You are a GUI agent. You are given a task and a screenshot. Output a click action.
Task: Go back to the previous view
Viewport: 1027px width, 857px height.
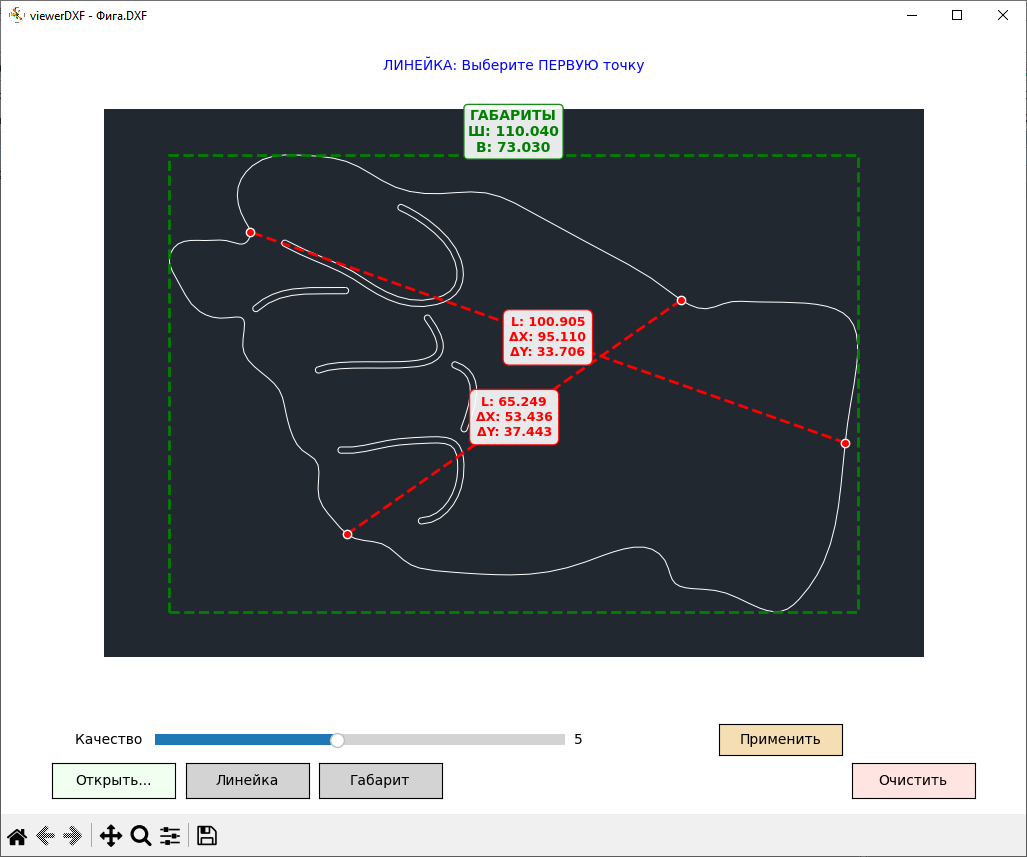[x=45, y=836]
